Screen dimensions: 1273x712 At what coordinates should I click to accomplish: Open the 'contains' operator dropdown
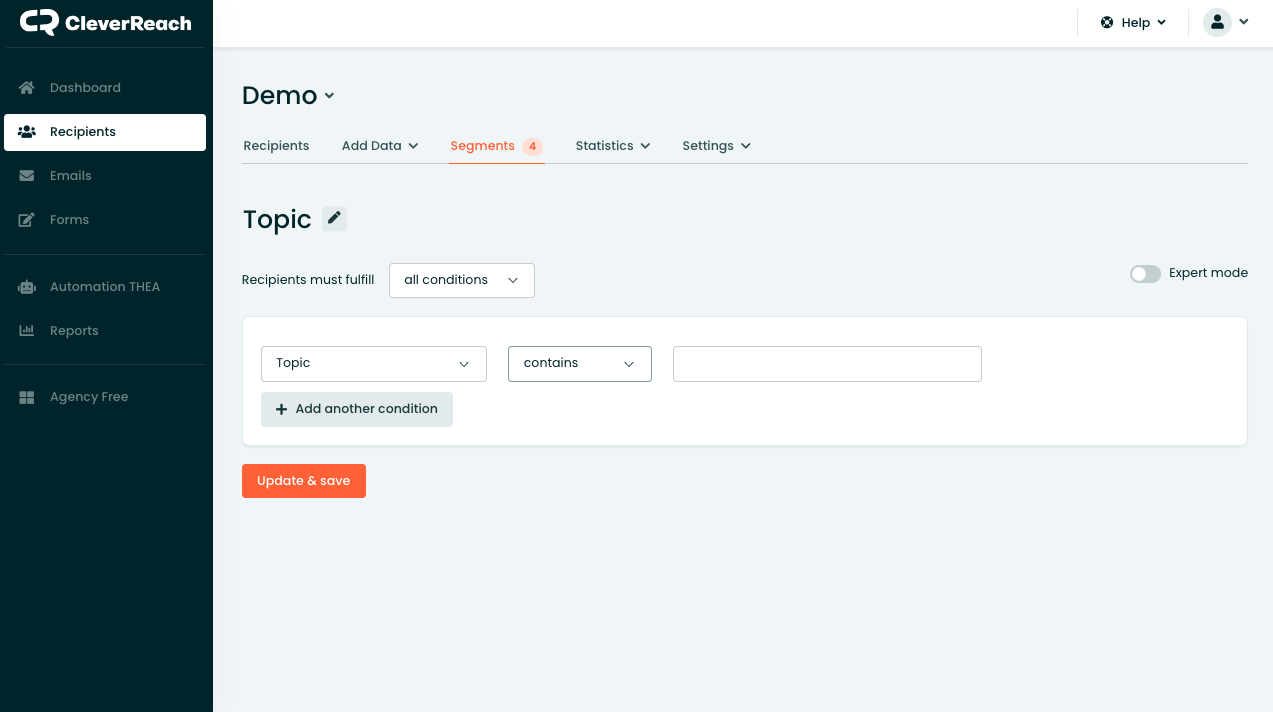click(x=579, y=364)
